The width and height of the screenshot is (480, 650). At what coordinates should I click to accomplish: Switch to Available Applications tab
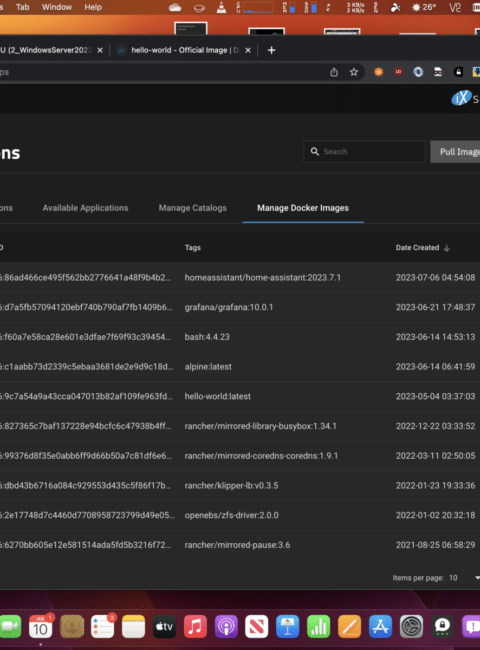(85, 208)
